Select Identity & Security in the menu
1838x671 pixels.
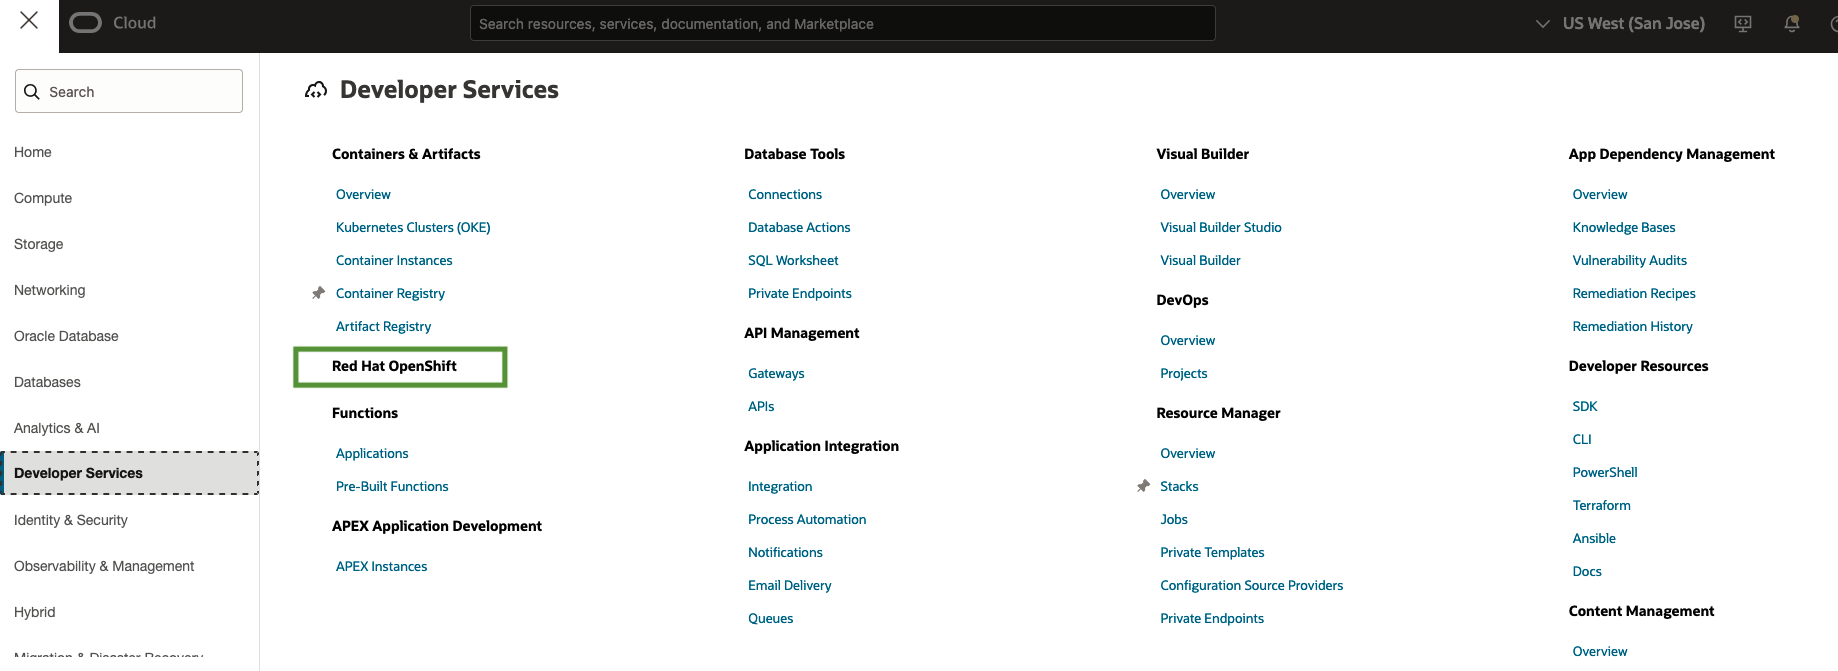tap(71, 520)
